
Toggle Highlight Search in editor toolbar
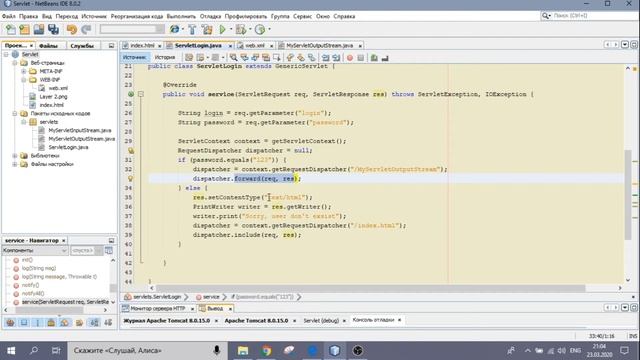coord(266,58)
